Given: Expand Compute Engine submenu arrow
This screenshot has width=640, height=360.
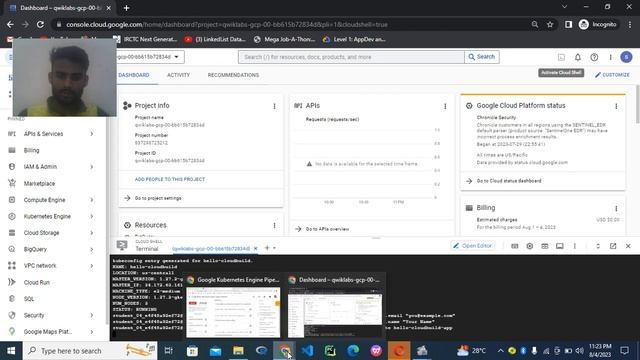Looking at the screenshot, I should [x=92, y=200].
